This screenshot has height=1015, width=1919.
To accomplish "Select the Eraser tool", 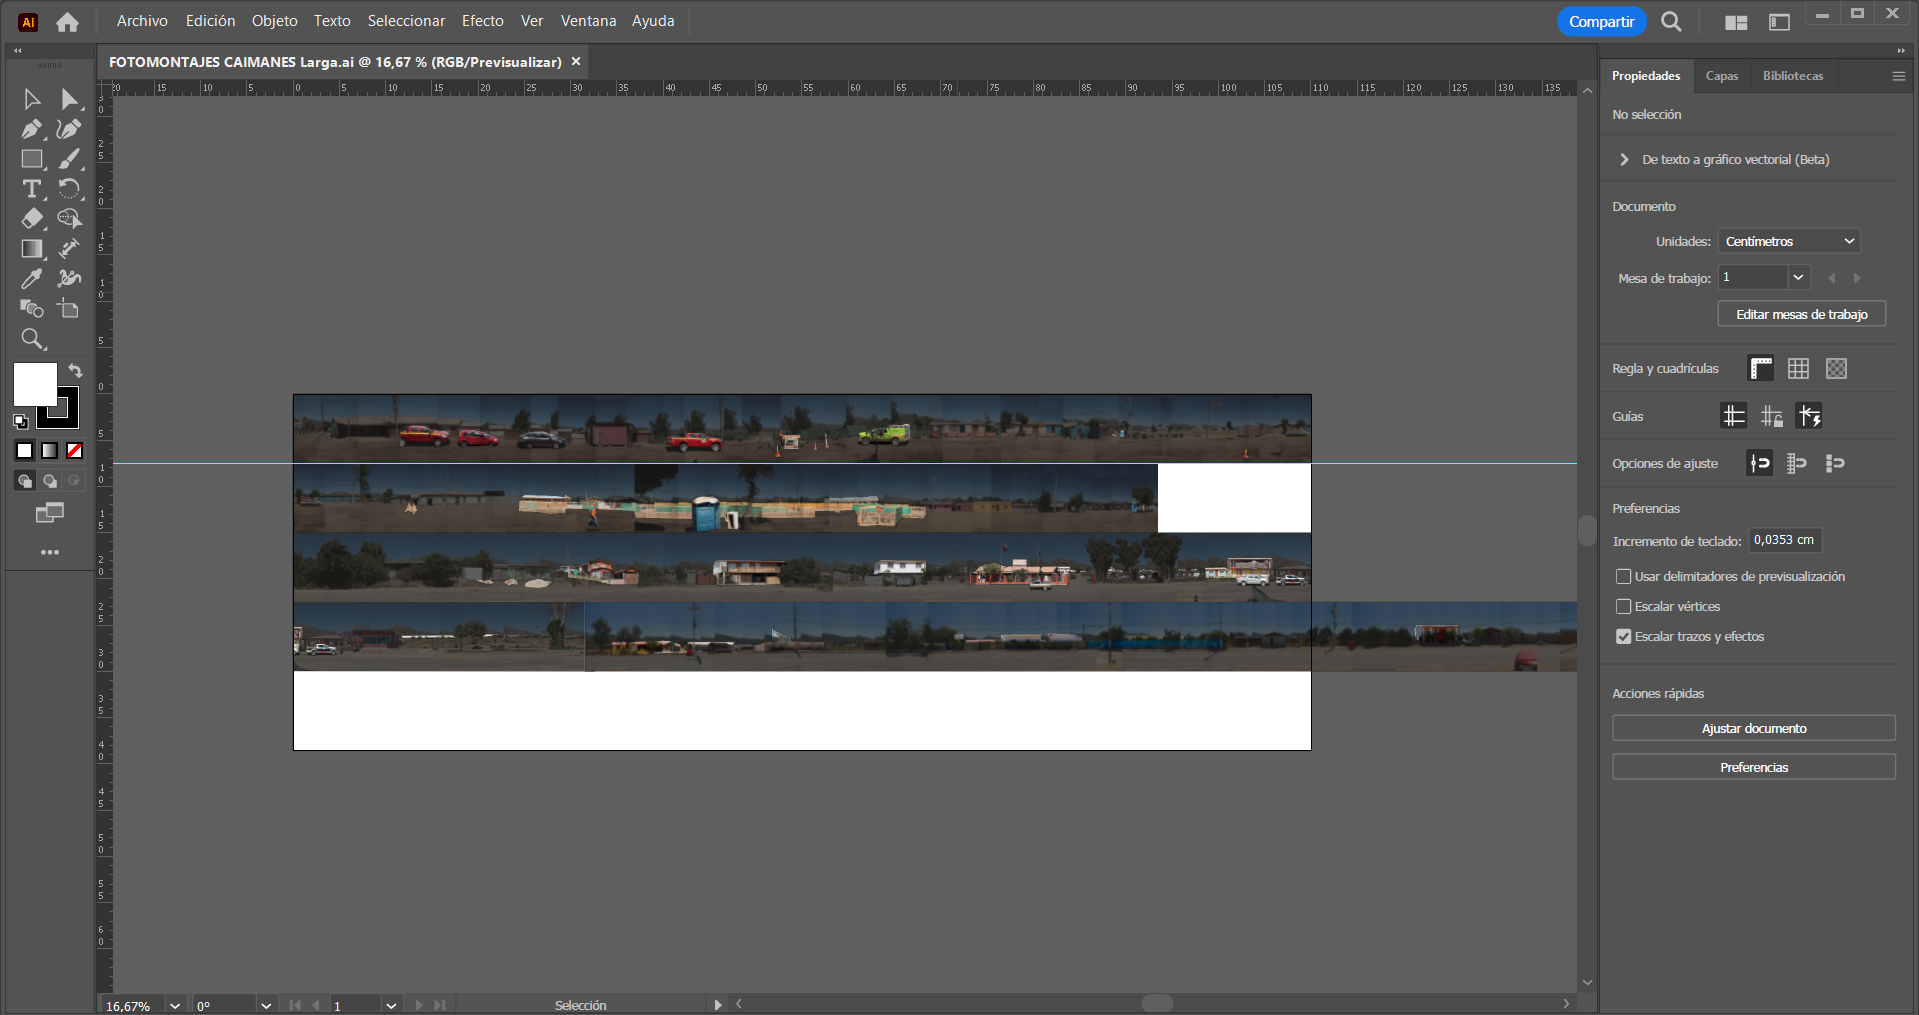I will (x=32, y=219).
